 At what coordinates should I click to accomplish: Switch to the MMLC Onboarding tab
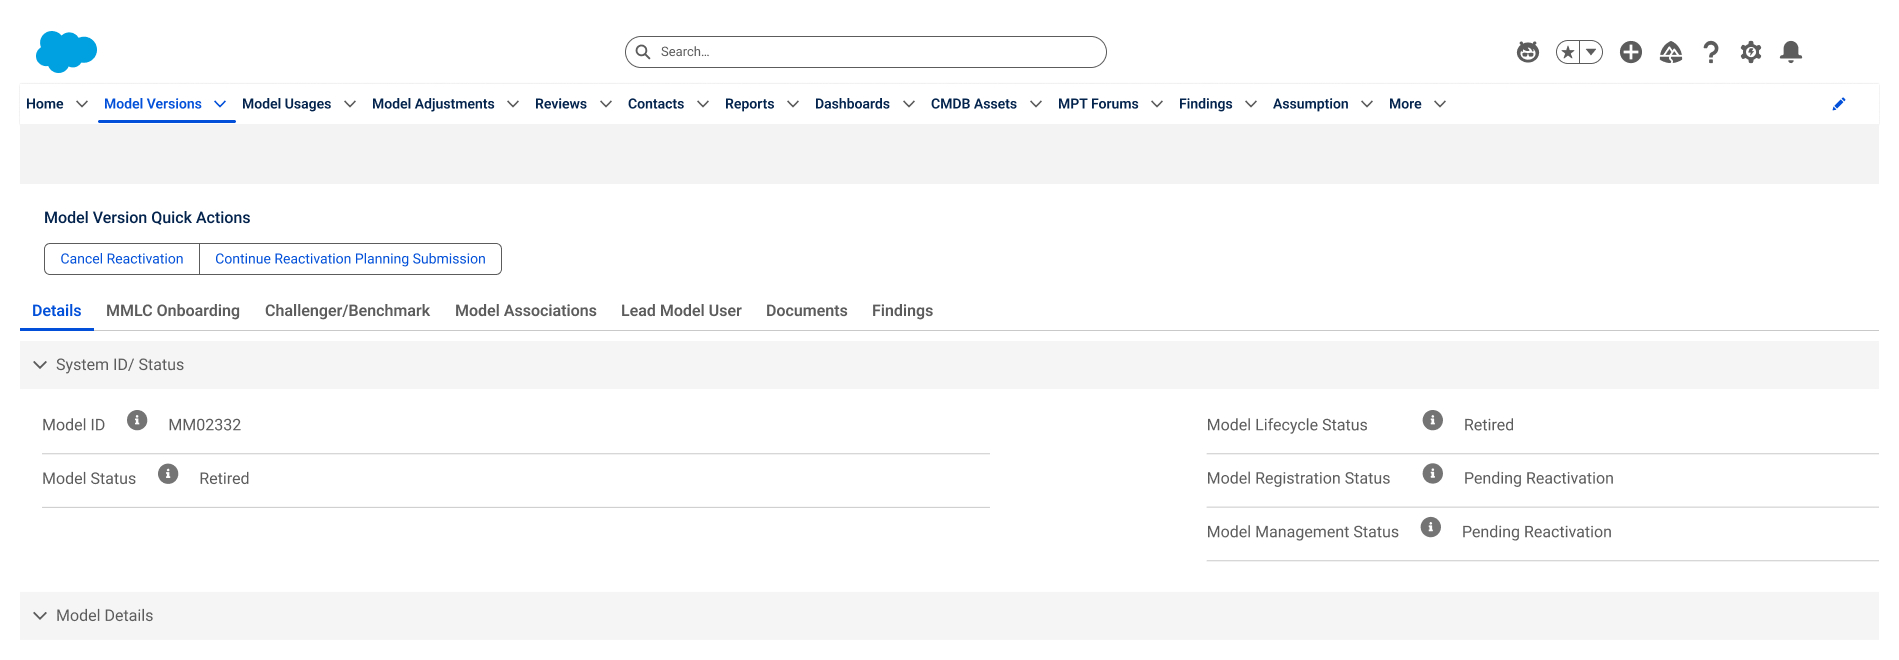pyautogui.click(x=173, y=311)
